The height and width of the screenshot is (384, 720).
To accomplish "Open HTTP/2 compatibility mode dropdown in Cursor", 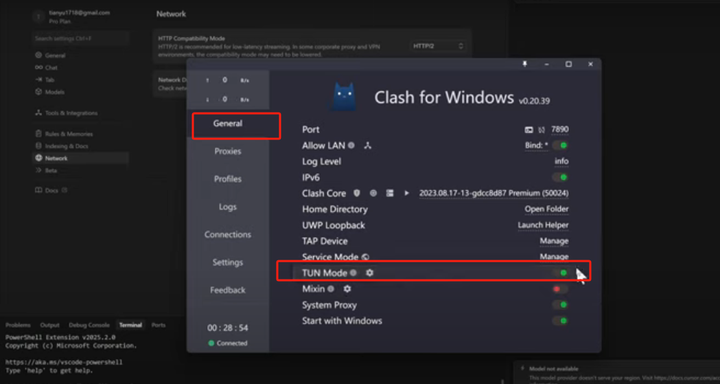I will click(x=438, y=46).
